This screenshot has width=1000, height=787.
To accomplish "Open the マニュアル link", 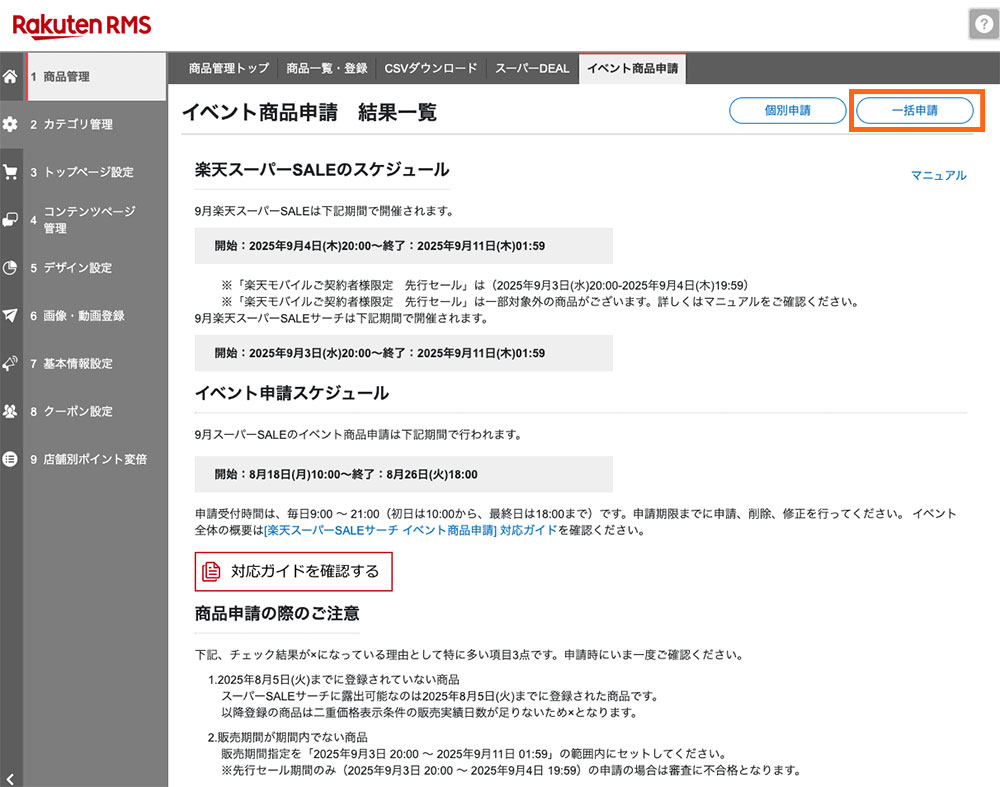I will tap(939, 175).
